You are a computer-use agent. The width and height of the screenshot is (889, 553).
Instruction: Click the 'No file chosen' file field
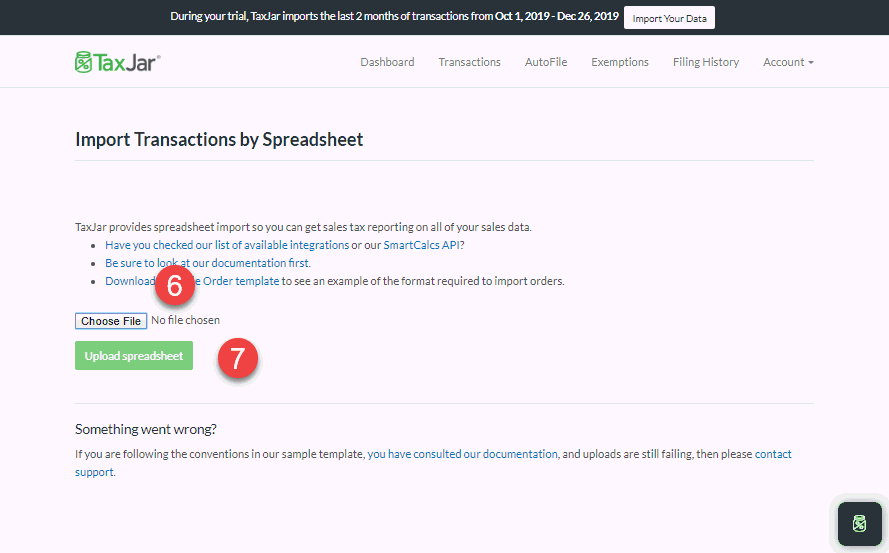click(186, 321)
